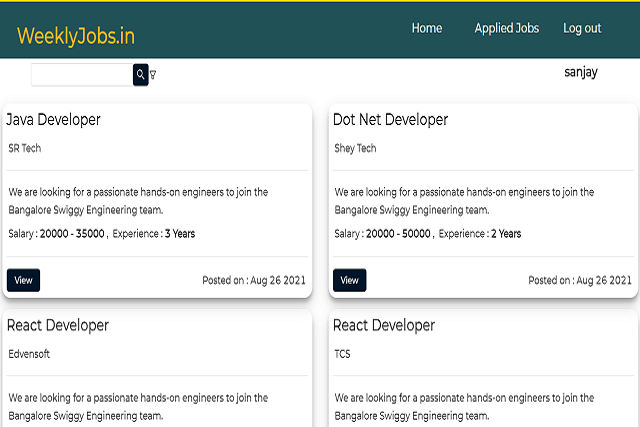640x427 pixels.
Task: View the Dot Net Developer job
Action: pyautogui.click(x=349, y=280)
